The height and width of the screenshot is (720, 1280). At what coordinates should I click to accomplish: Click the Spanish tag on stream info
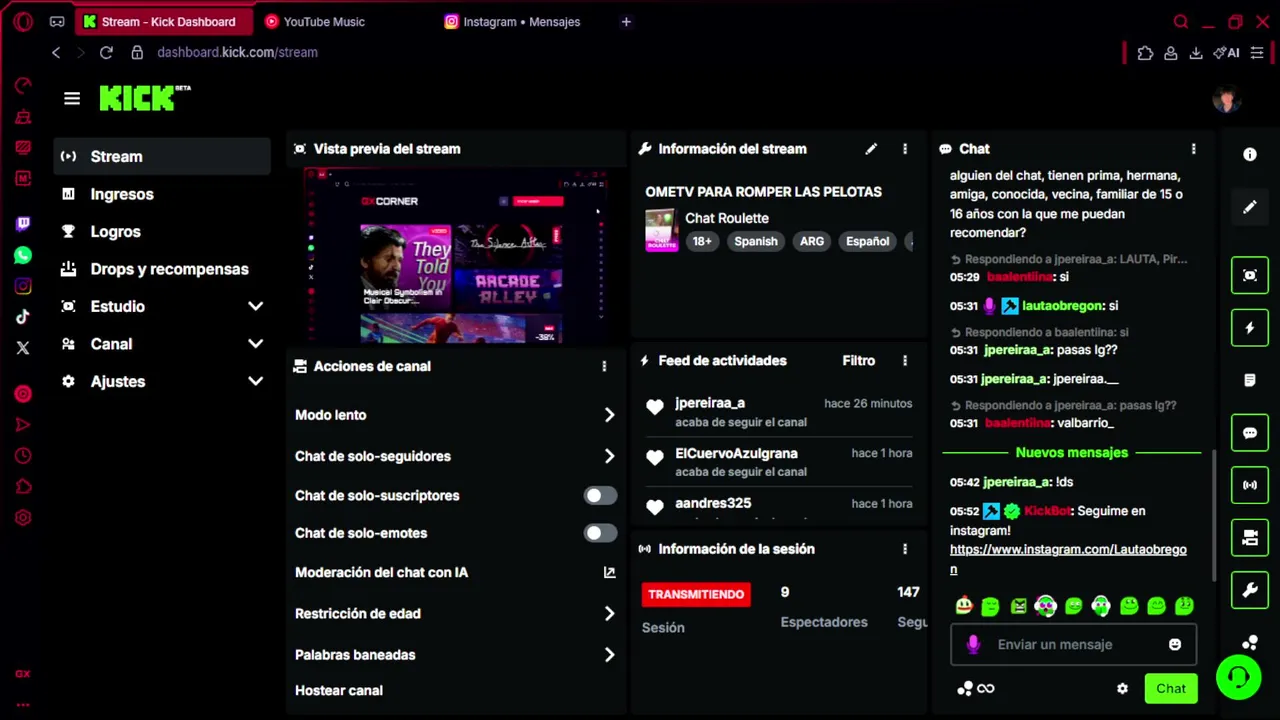click(756, 241)
